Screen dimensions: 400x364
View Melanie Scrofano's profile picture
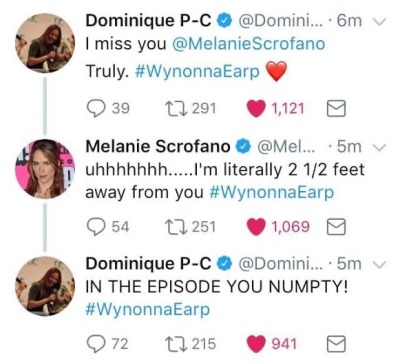coord(45,168)
